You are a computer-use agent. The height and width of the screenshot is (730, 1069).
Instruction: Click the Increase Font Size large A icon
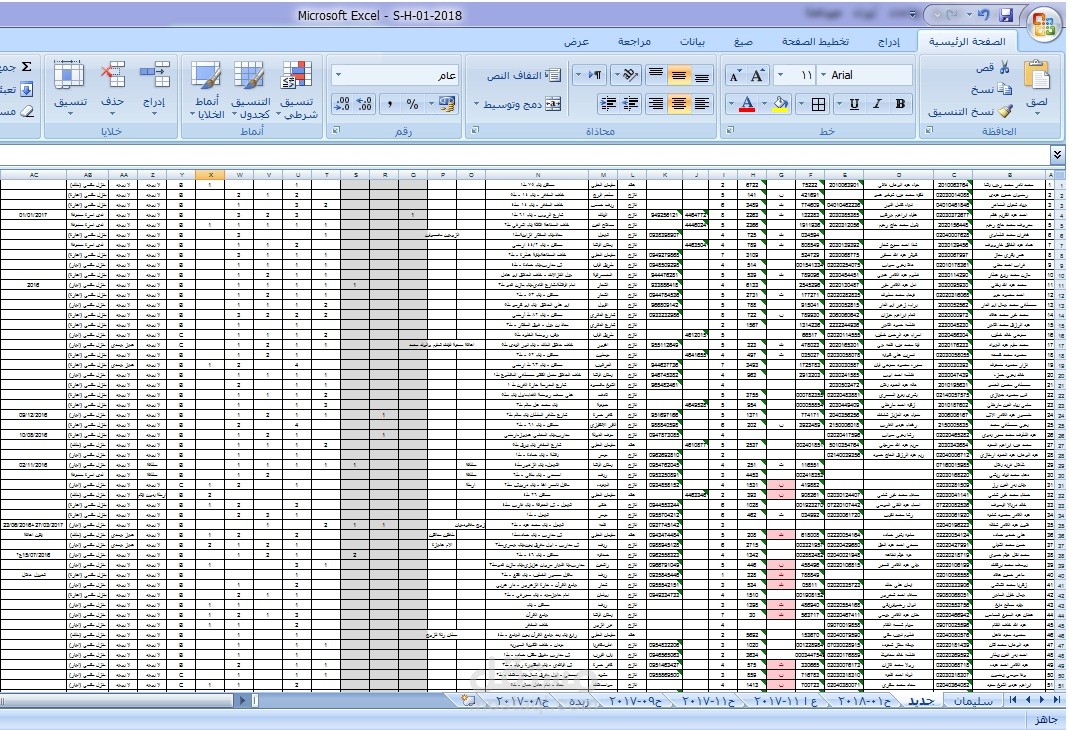tap(756, 75)
